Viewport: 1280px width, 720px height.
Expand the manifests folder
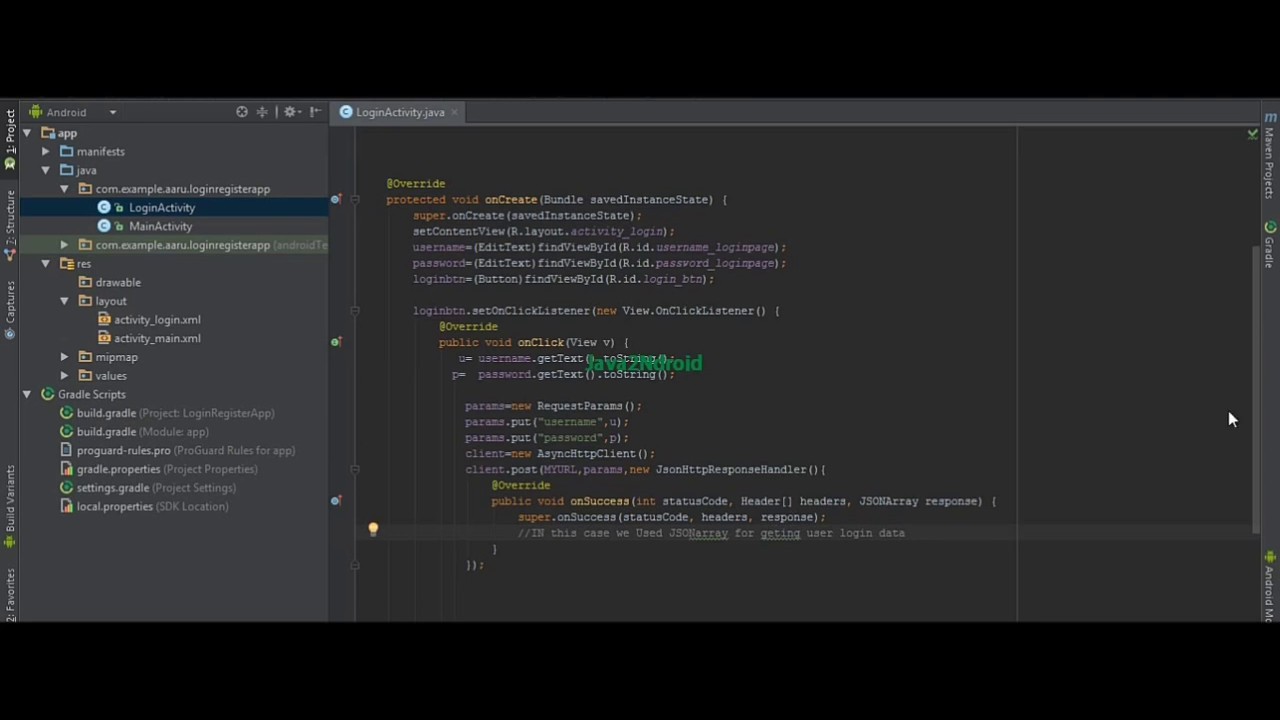point(45,152)
